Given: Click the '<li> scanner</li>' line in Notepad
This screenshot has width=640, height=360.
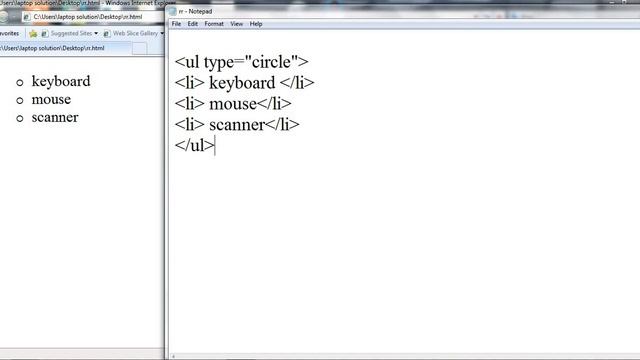Looking at the screenshot, I should [237, 124].
